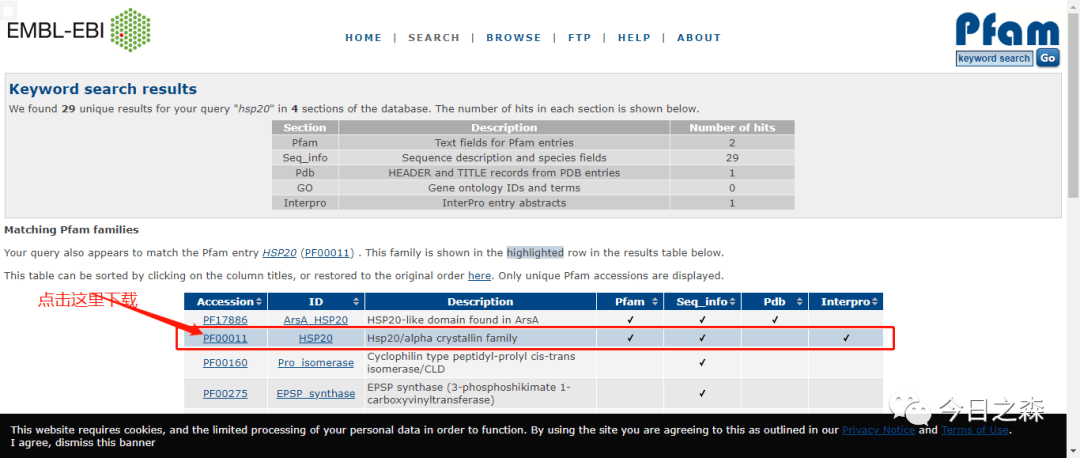Click 'here' to restore original order
Viewport: 1080px width, 458px height.
pos(479,275)
